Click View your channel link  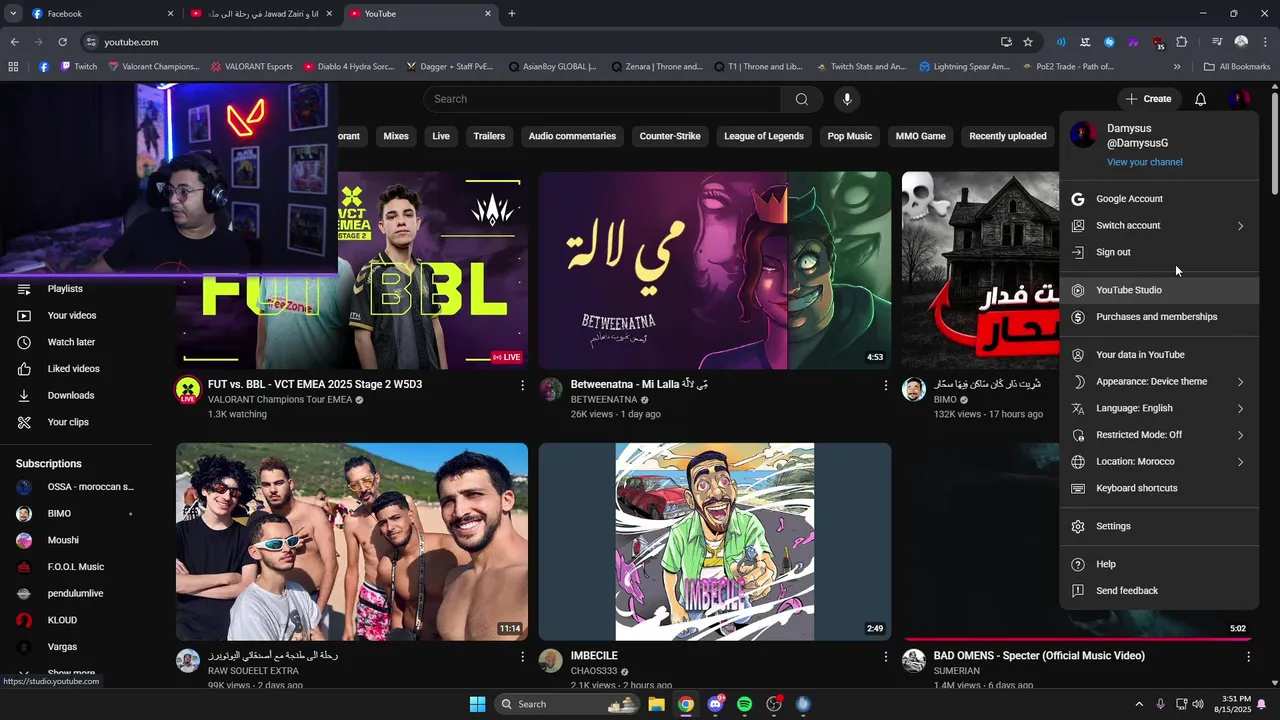[1144, 162]
